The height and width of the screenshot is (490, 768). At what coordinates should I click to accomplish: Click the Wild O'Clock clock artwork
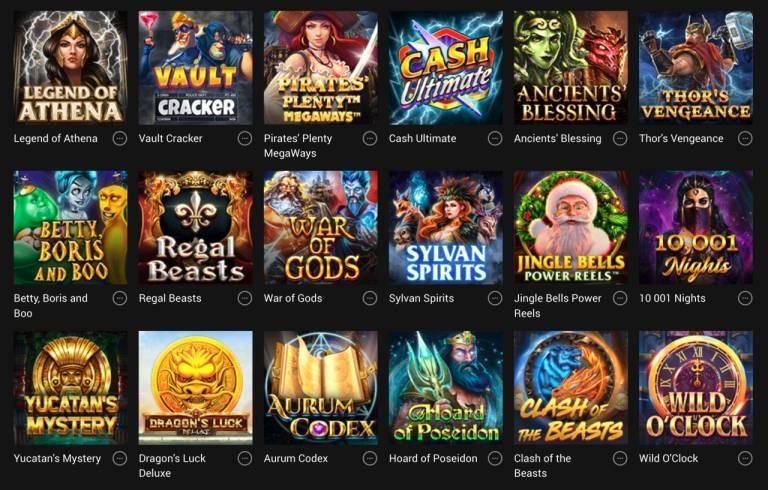tap(696, 388)
